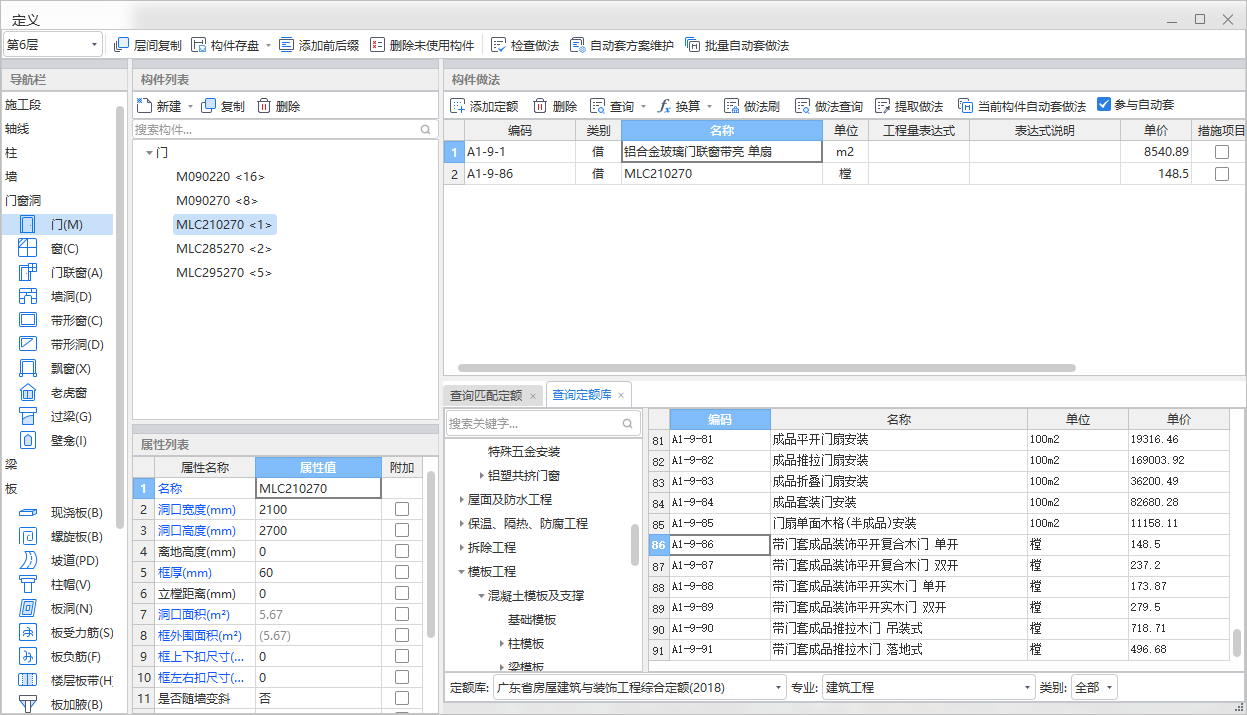
Task: Open 自动套方案维护
Action: (621, 46)
